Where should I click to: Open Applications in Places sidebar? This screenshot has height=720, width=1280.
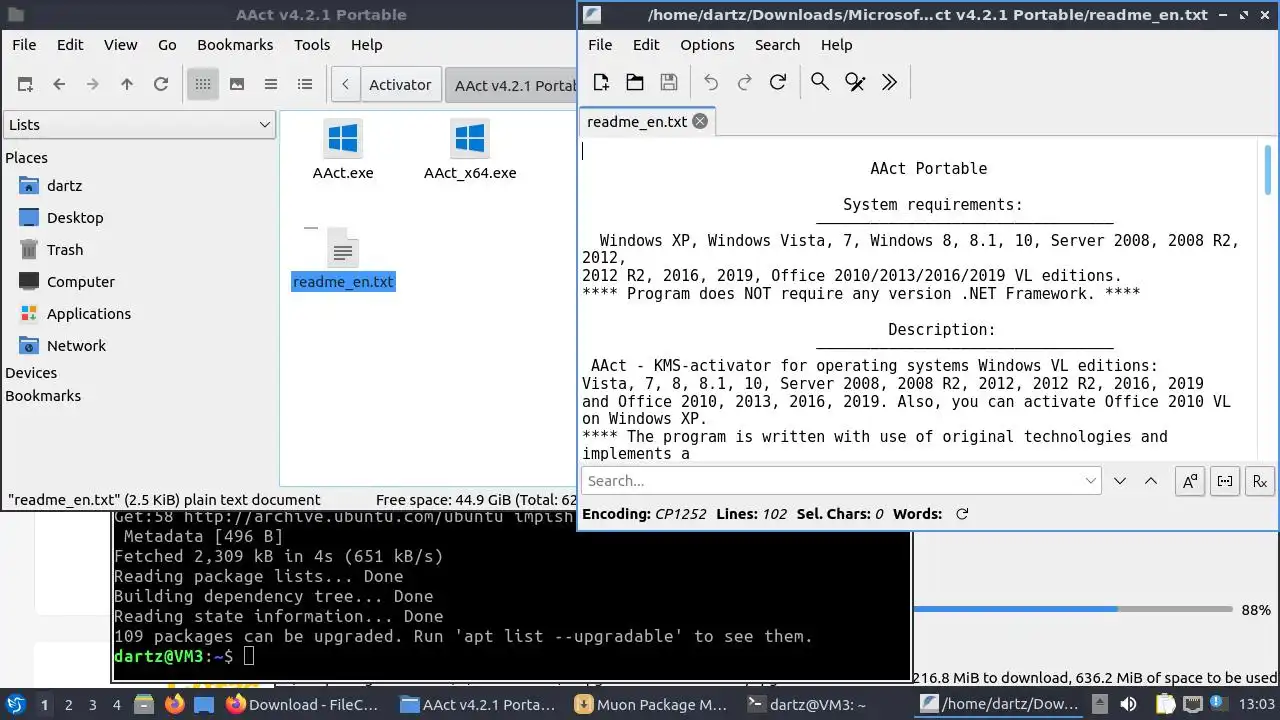point(89,314)
